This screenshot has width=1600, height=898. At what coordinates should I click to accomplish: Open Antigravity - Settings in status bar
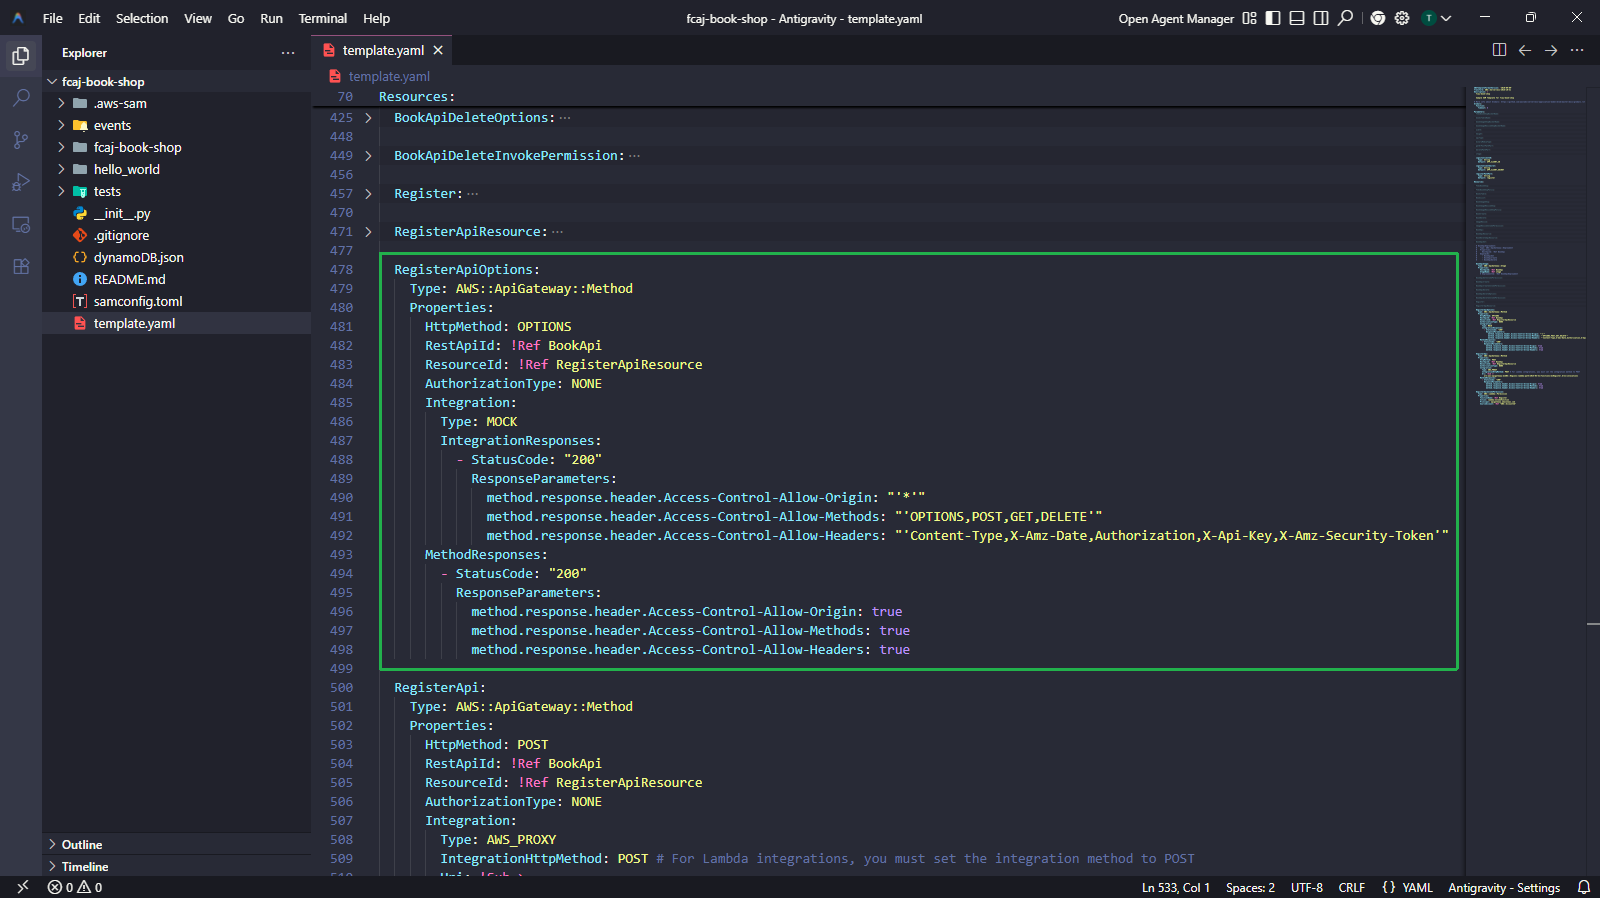click(x=1504, y=887)
